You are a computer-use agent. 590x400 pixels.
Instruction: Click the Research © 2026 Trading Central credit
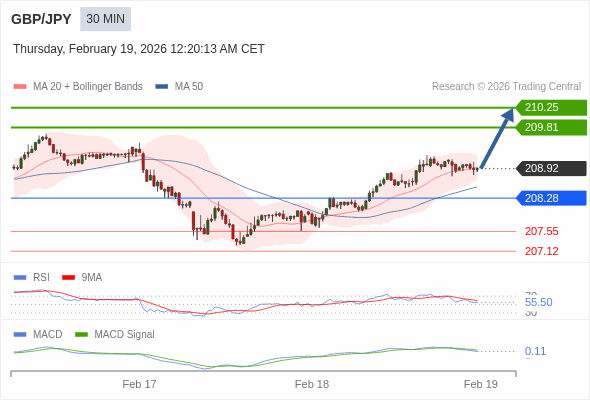tap(506, 87)
